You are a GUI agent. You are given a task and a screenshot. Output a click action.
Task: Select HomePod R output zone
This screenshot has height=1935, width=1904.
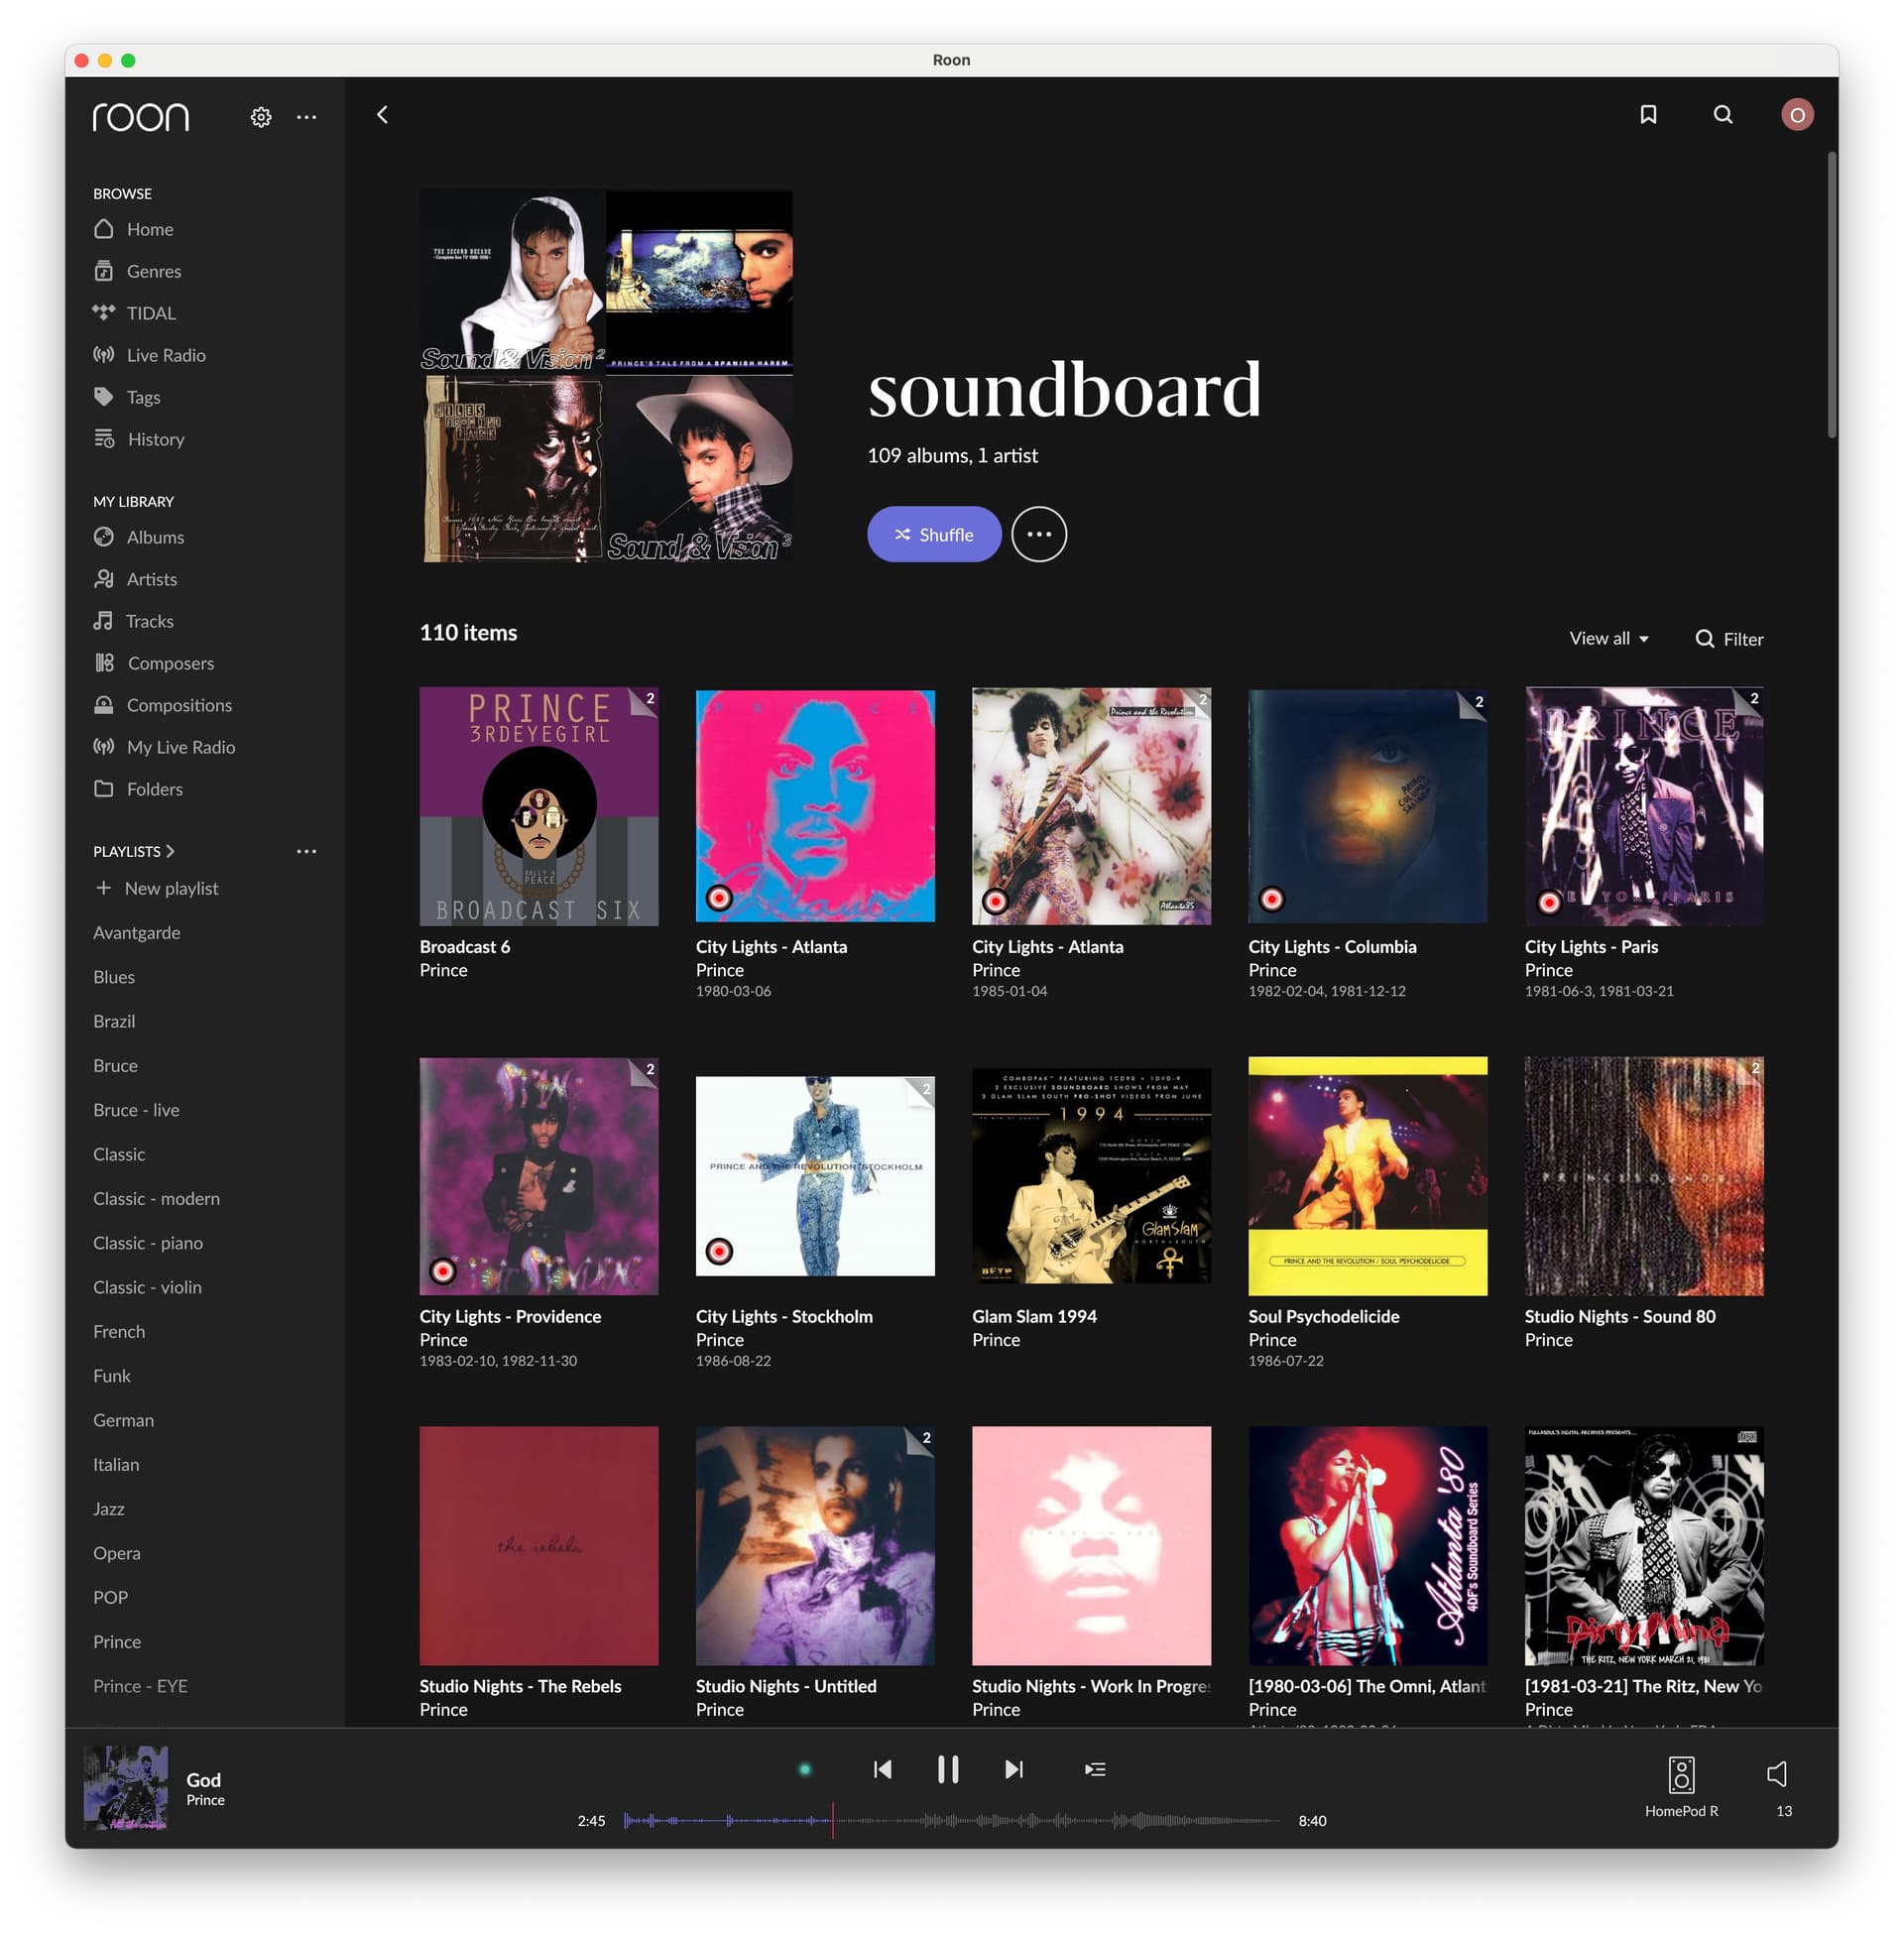click(x=1681, y=1787)
